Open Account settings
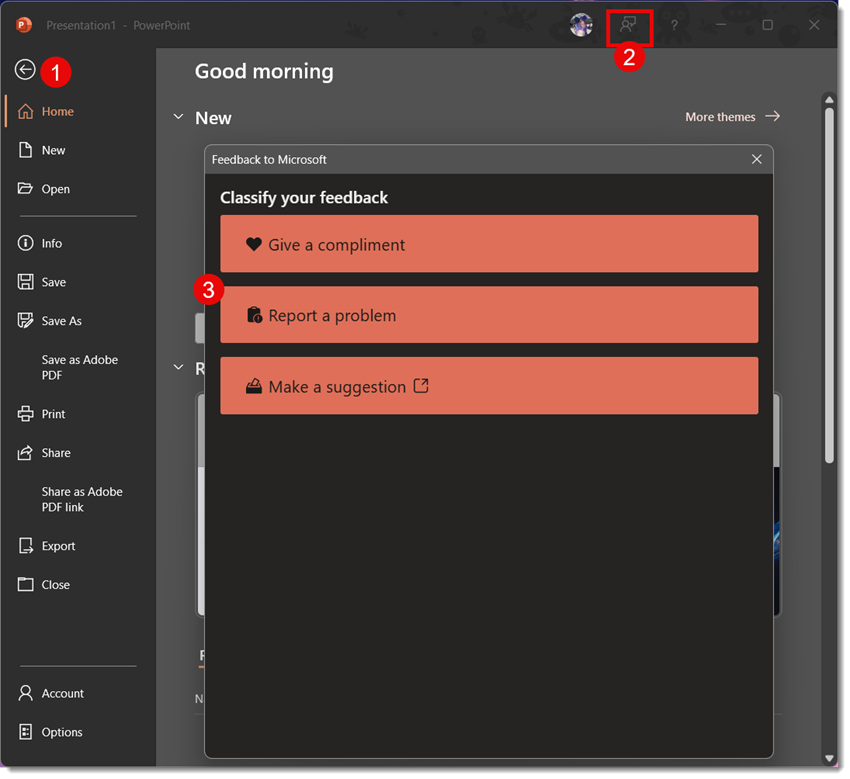The image size is (850, 779). pyautogui.click(x=62, y=693)
